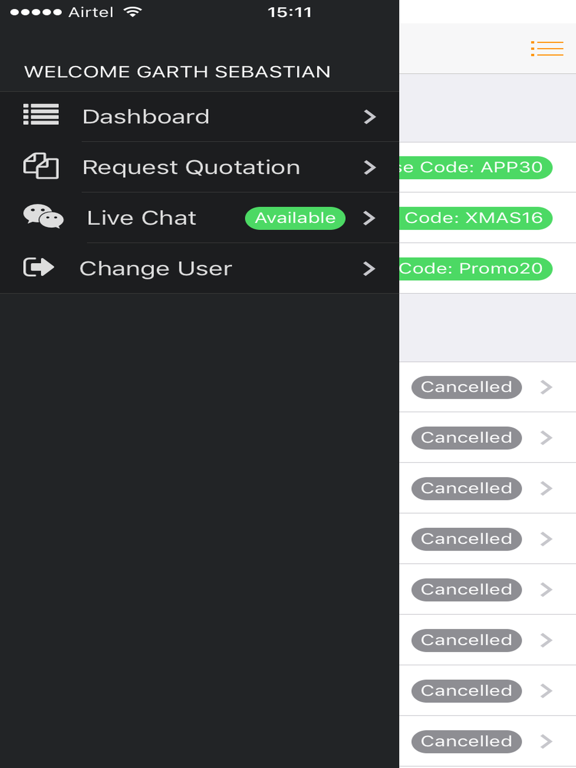
Task: Close the side menu via orange hamburger icon
Action: click(x=547, y=48)
